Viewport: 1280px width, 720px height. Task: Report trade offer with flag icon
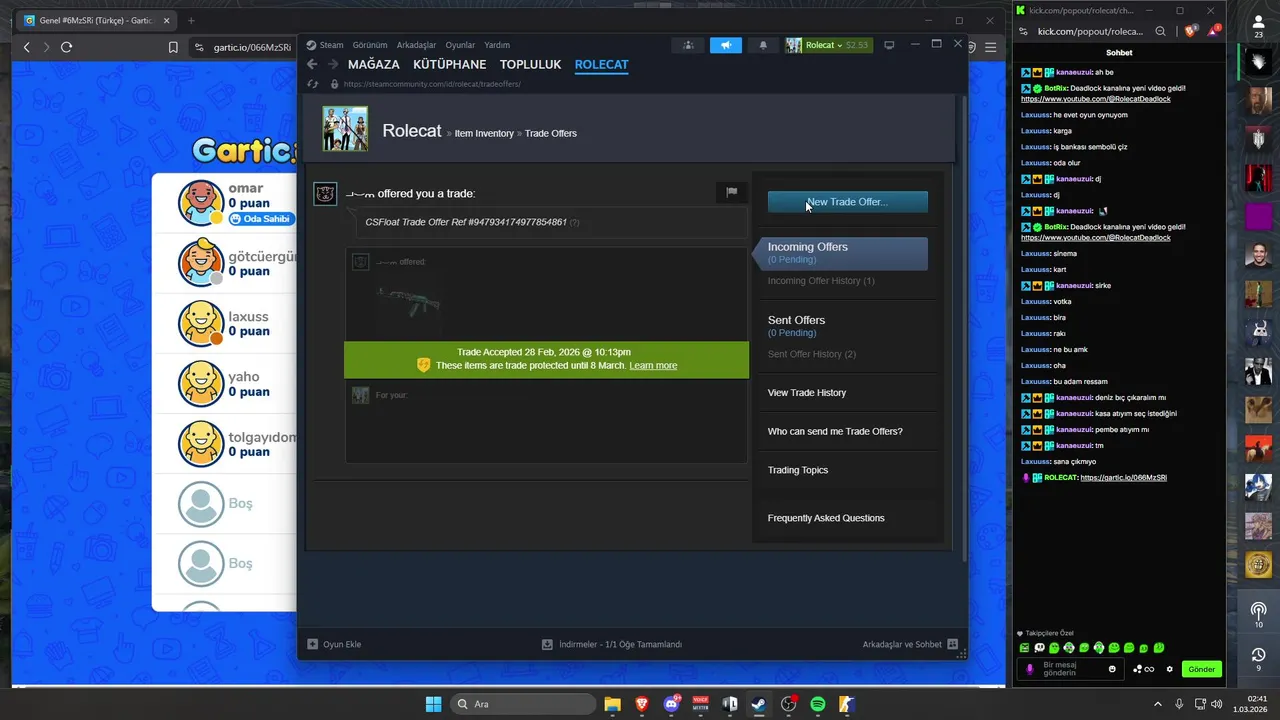tap(731, 192)
